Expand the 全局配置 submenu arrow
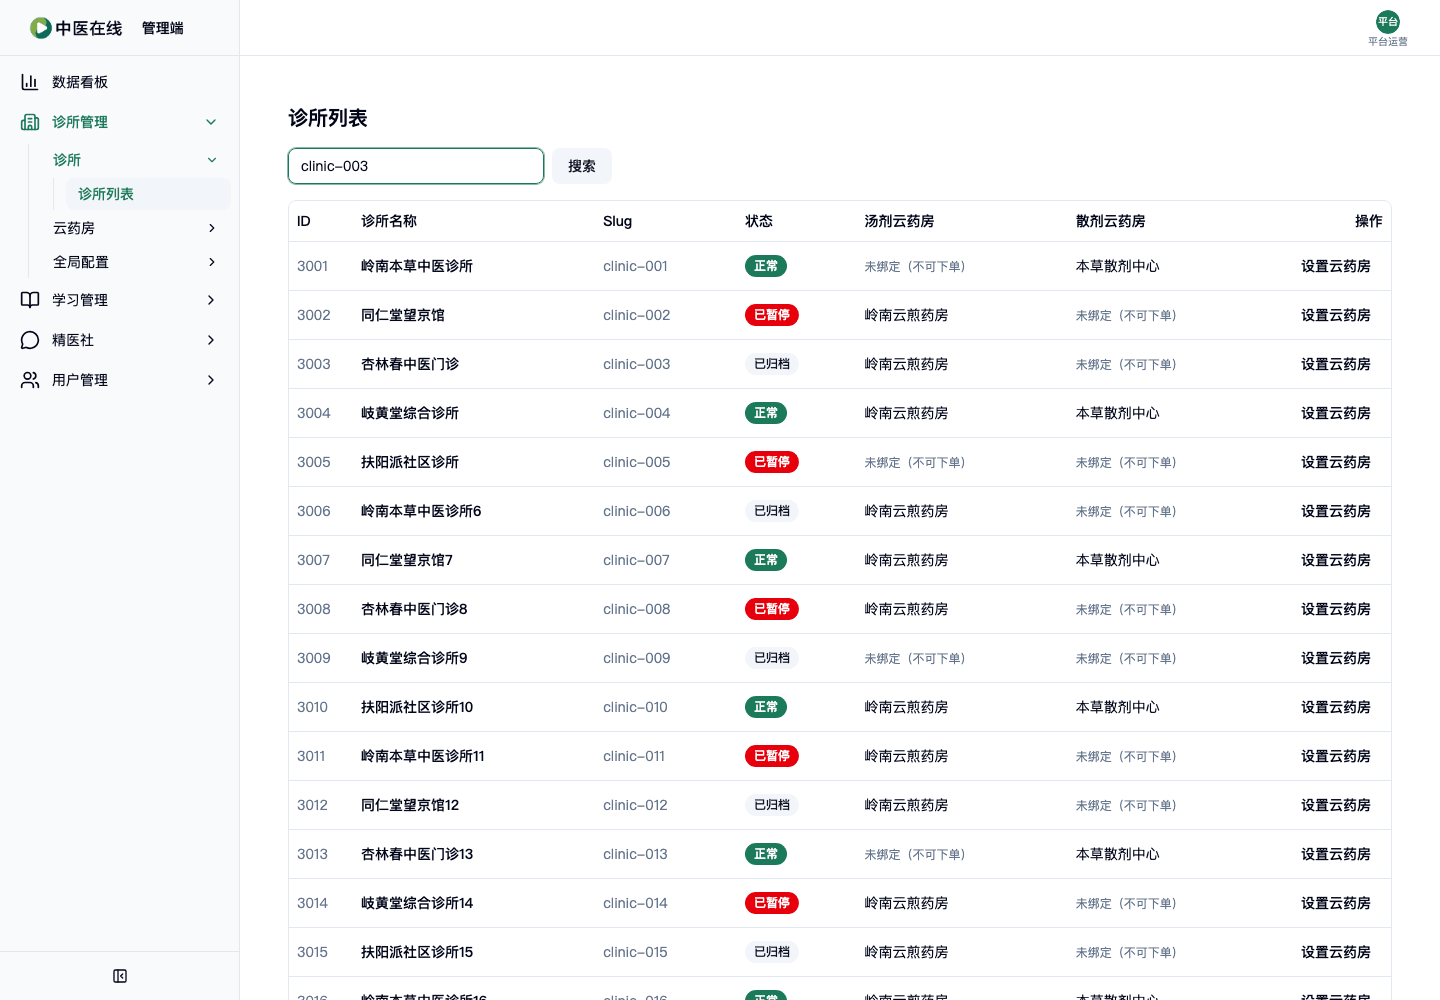 [212, 262]
